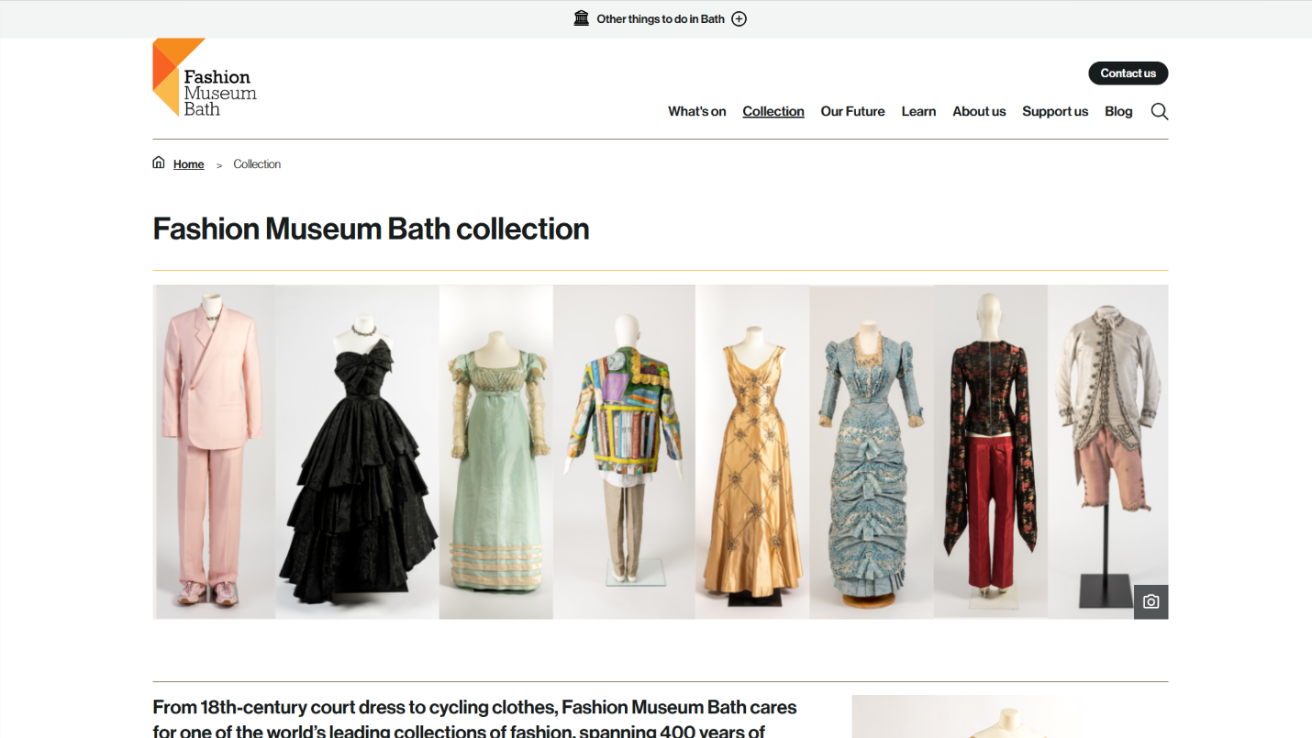Open the Our Future page
The image size is (1312, 738).
[852, 111]
